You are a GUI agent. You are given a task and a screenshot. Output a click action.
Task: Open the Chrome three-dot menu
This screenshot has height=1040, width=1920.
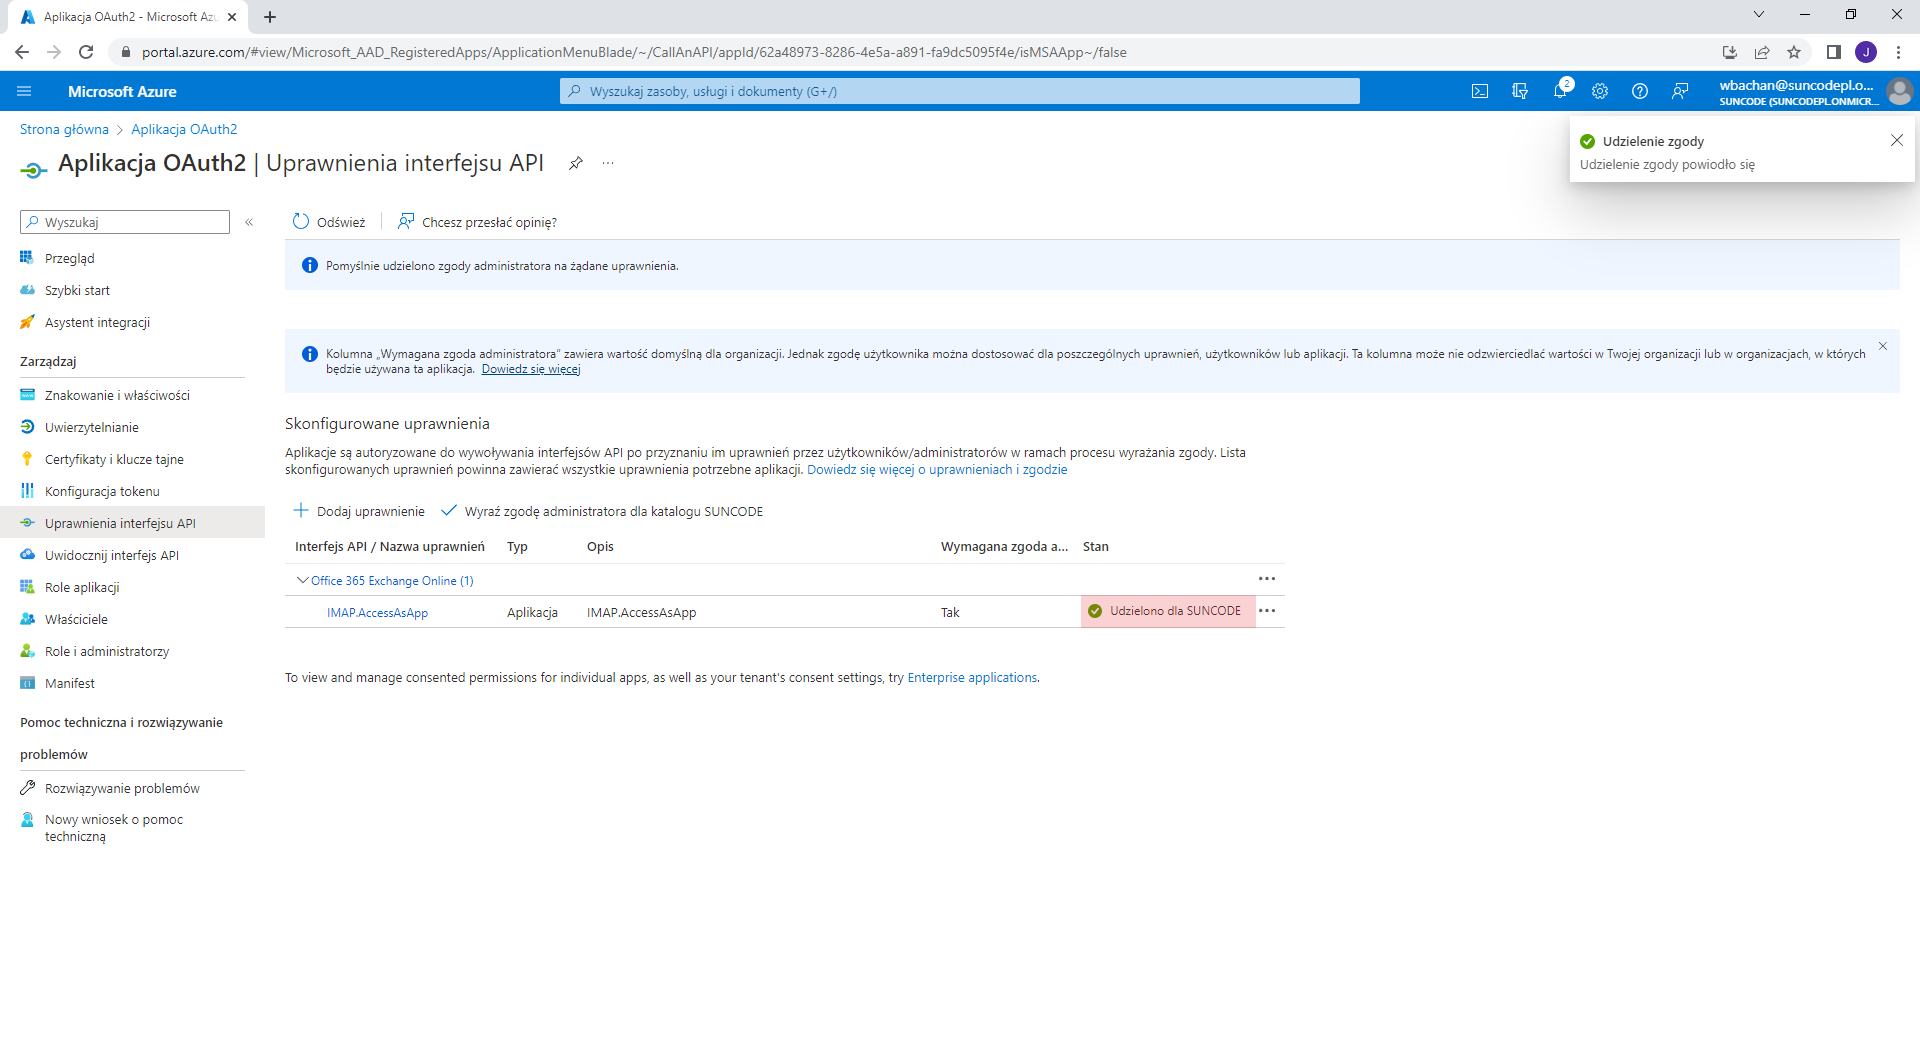(1898, 52)
